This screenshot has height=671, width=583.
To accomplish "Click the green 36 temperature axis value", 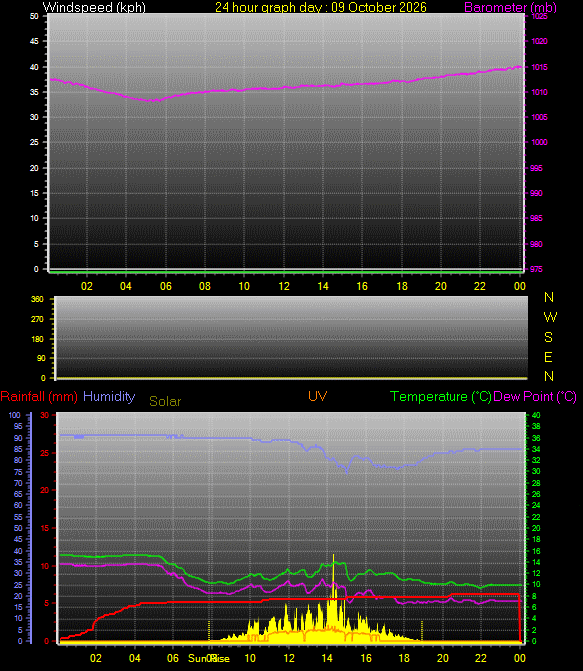I will [536, 438].
